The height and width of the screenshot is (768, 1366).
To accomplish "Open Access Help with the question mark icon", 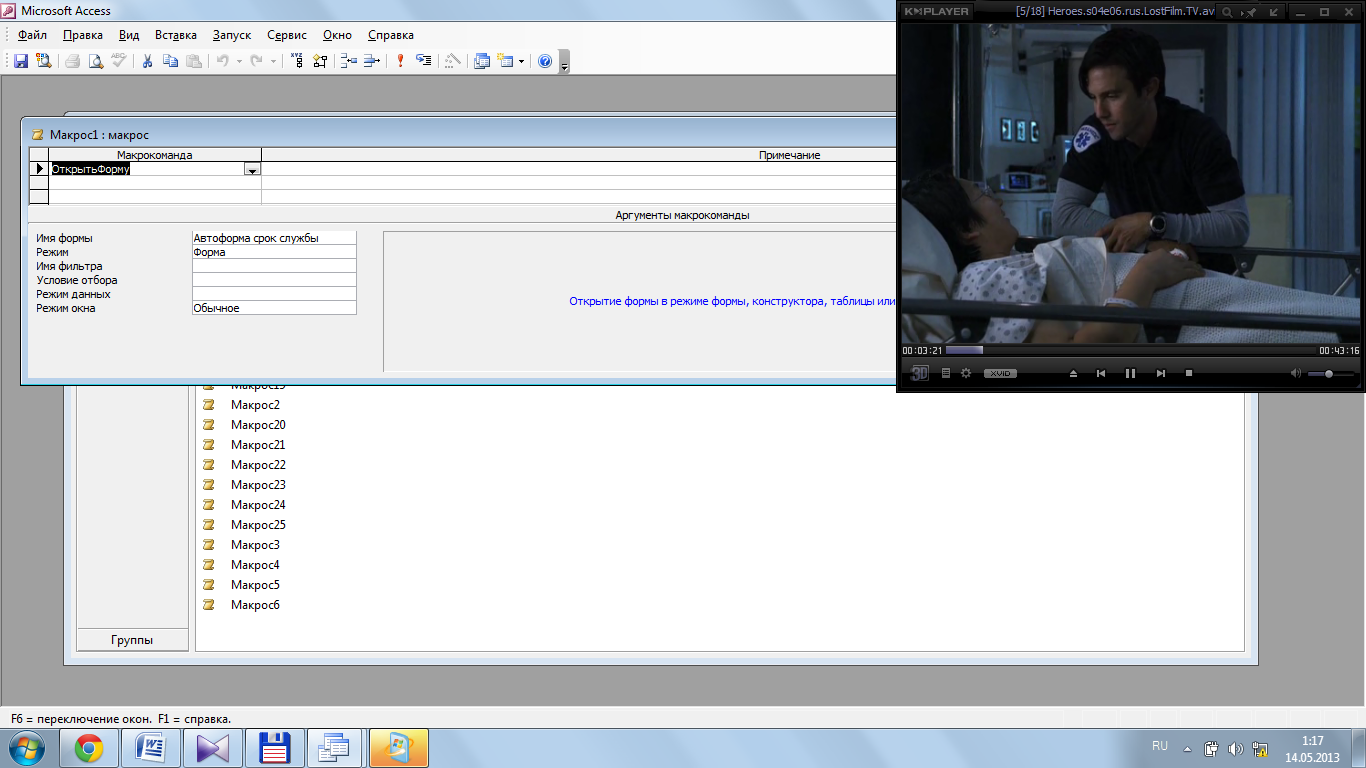I will tap(545, 61).
